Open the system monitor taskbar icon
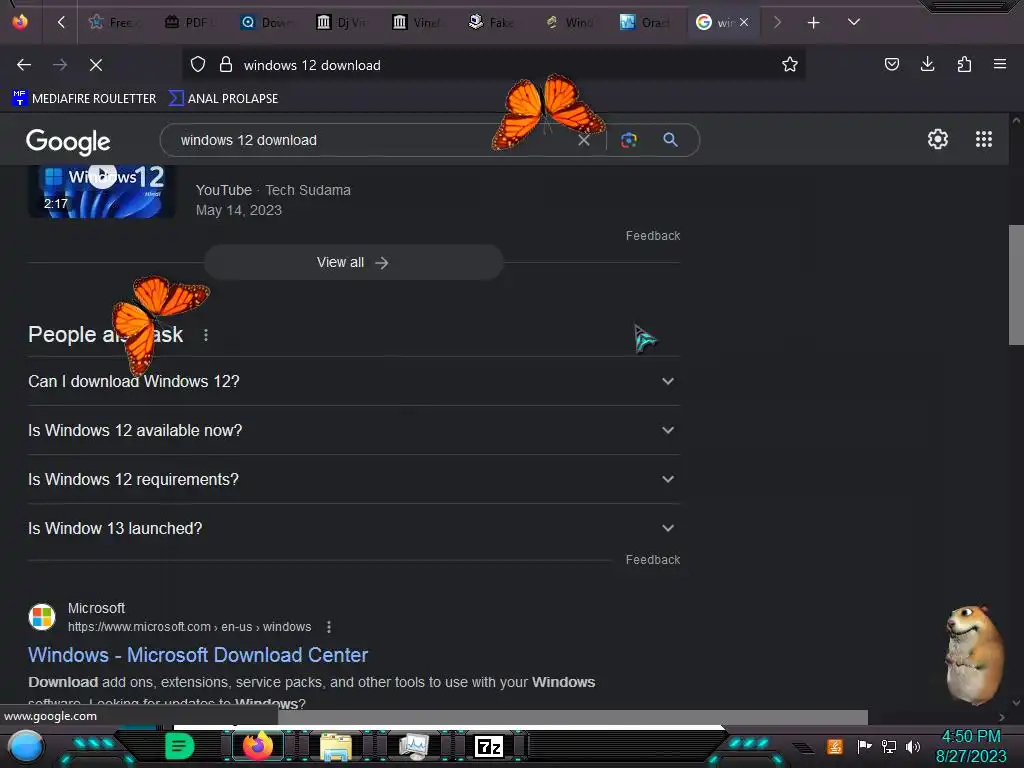Image resolution: width=1024 pixels, height=768 pixels. tap(414, 746)
